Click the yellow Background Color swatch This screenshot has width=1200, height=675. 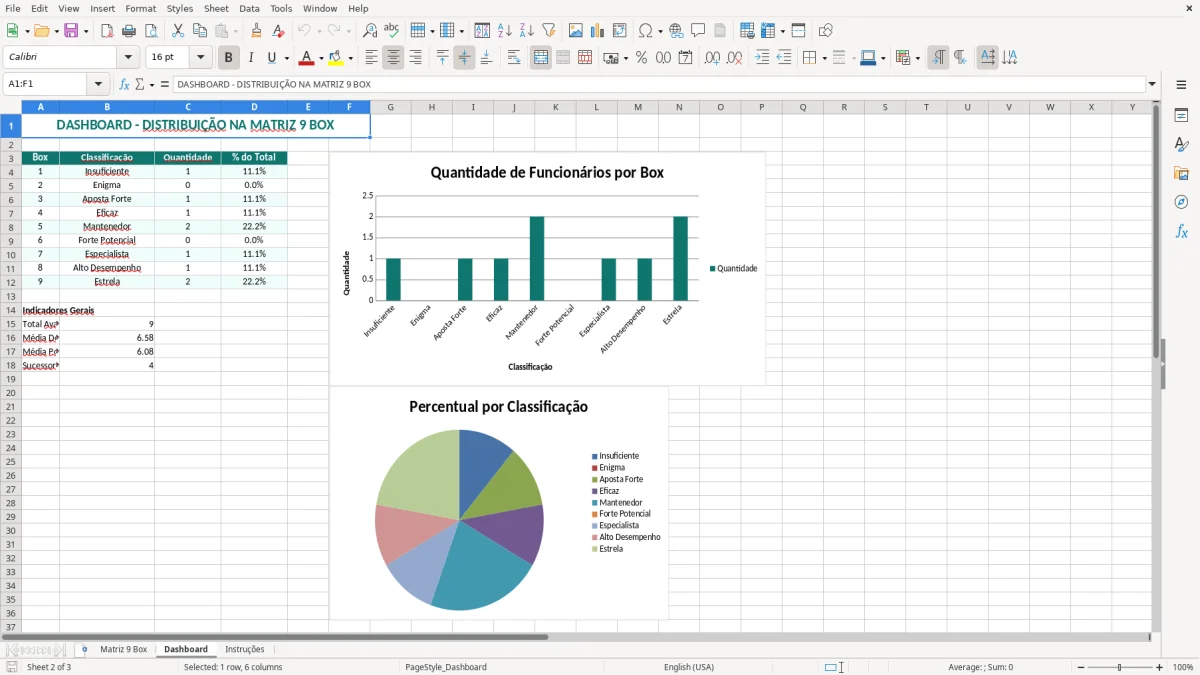pyautogui.click(x=336, y=58)
